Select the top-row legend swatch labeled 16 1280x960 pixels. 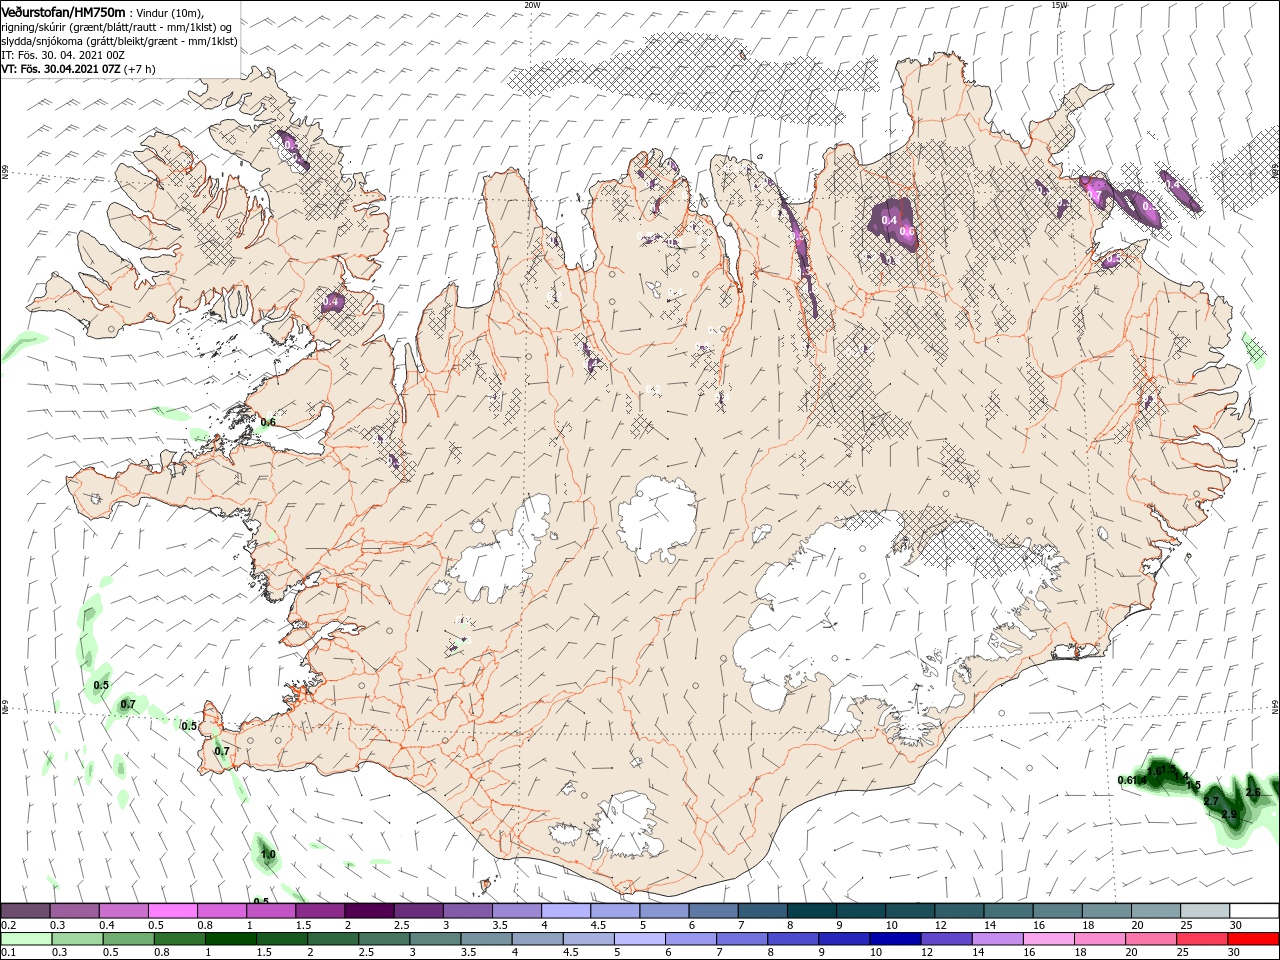(1057, 911)
